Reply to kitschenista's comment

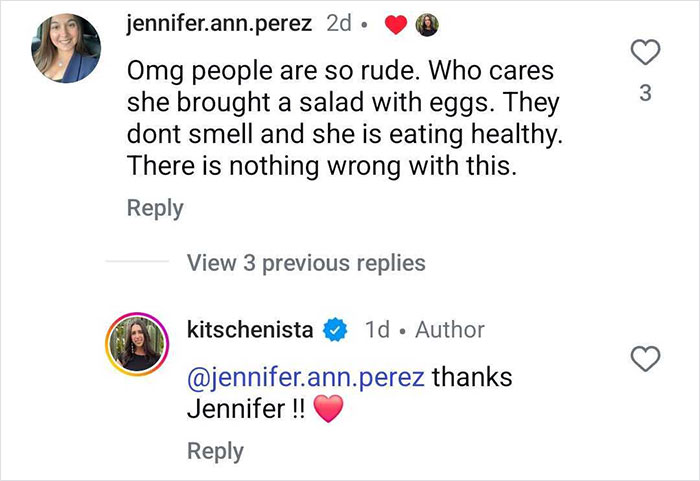click(x=215, y=452)
